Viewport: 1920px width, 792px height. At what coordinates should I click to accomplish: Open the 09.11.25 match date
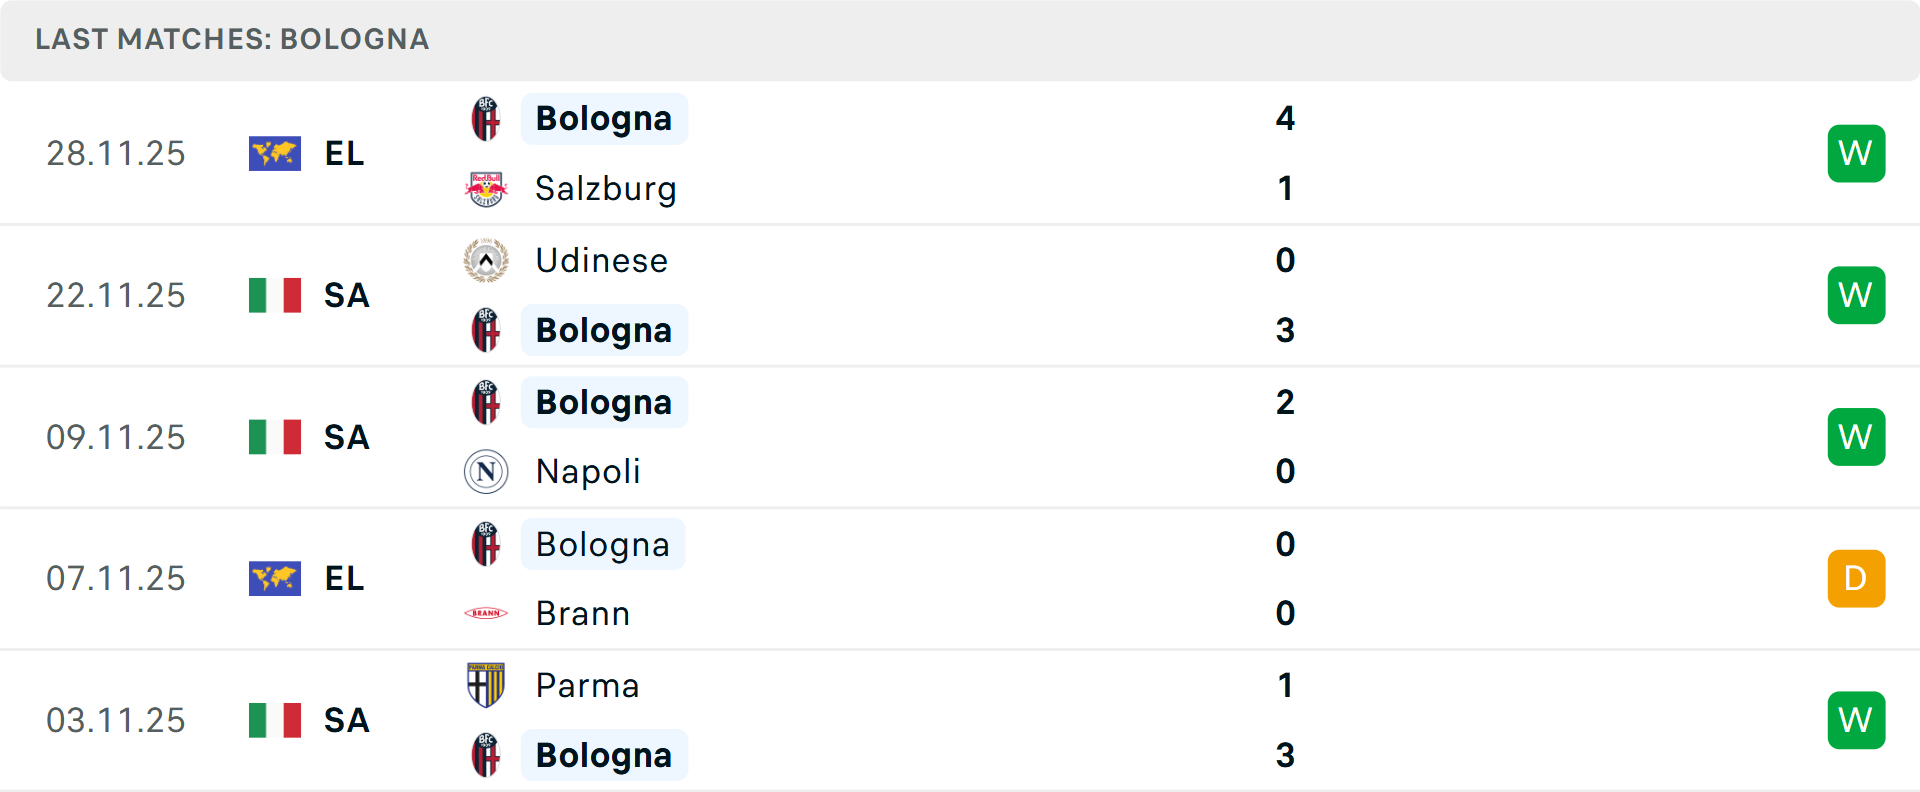(x=116, y=437)
